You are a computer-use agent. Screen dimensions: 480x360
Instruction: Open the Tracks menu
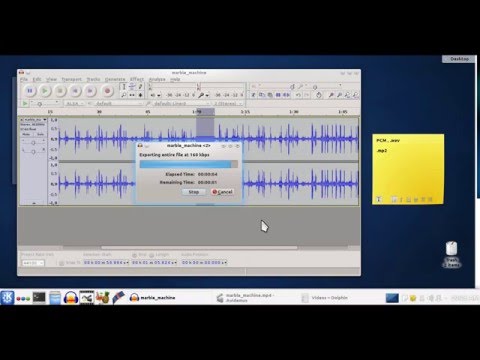(x=93, y=79)
